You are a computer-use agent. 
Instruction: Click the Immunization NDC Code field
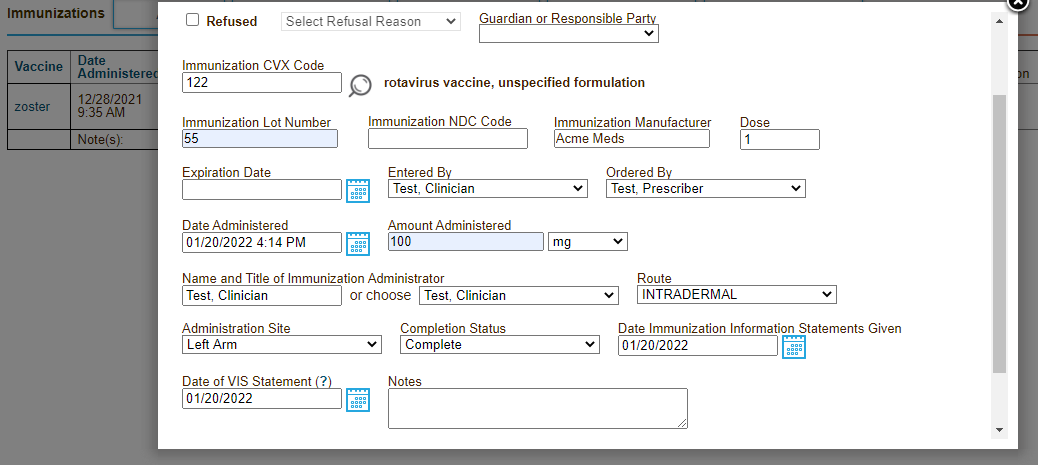tap(447, 139)
